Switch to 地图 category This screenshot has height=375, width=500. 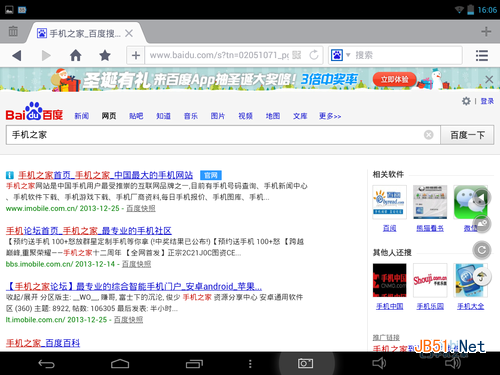coord(273,116)
